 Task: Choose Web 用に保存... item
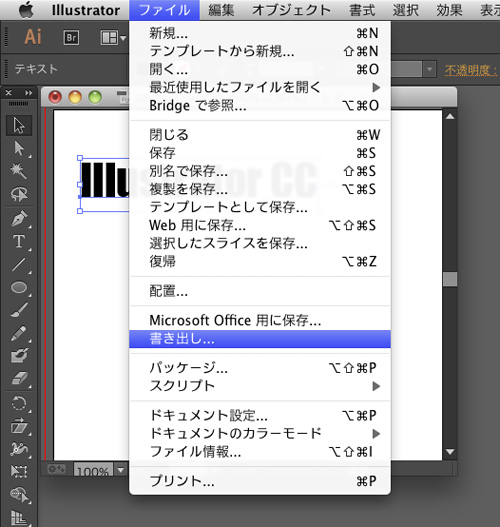tap(260, 225)
